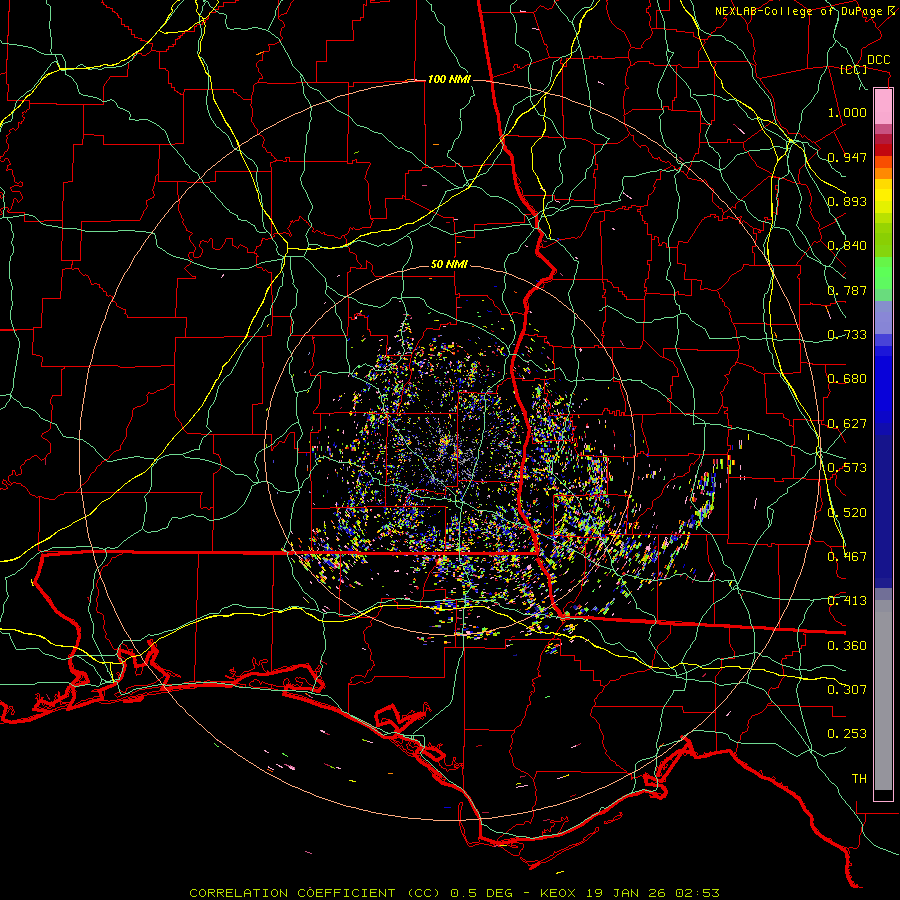Click the Correlation Coefficient KEOX caption text

[454, 893]
